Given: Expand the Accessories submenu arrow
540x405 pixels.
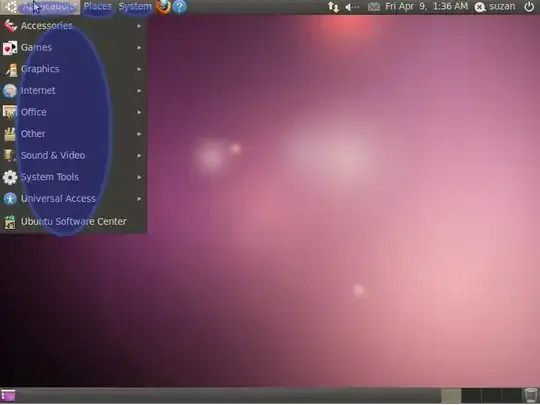Looking at the screenshot, I should [x=139, y=26].
